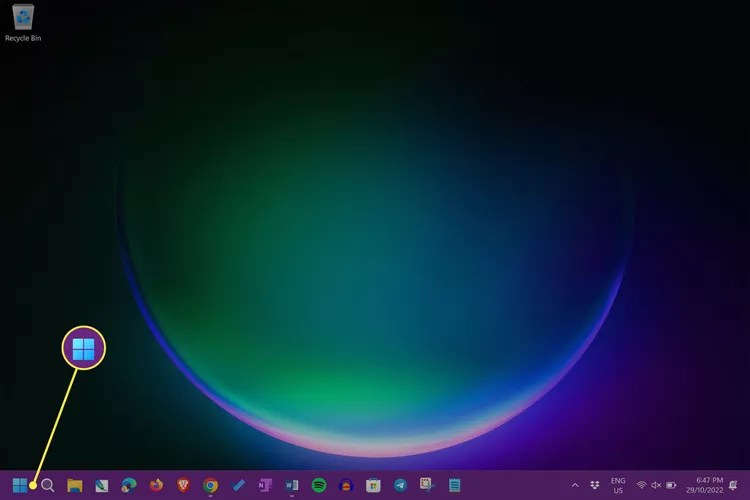Open Notepad from the taskbar
The image size is (750, 500).
454,485
